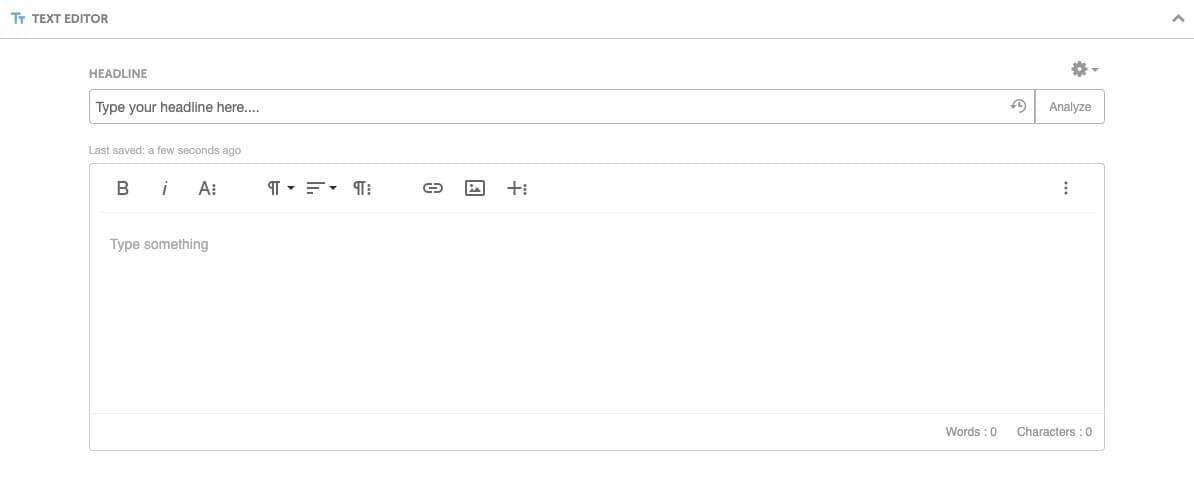The height and width of the screenshot is (494, 1194).
Task: Click the Characters count label
Action: pos(1054,432)
